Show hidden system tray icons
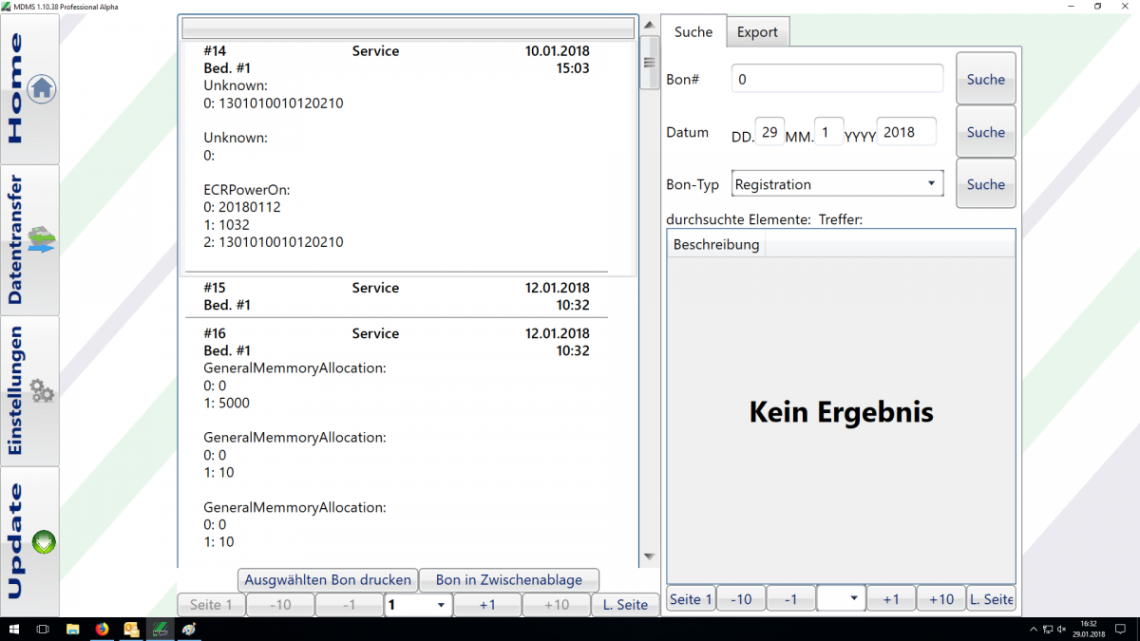Screen dimensions: 1140x641 coord(1033,629)
